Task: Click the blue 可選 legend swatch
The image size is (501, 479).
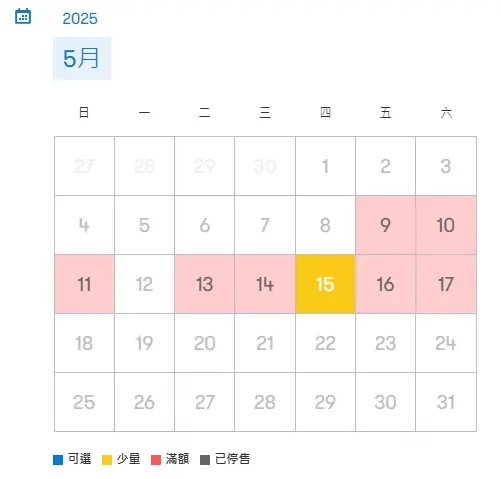Action: click(58, 460)
